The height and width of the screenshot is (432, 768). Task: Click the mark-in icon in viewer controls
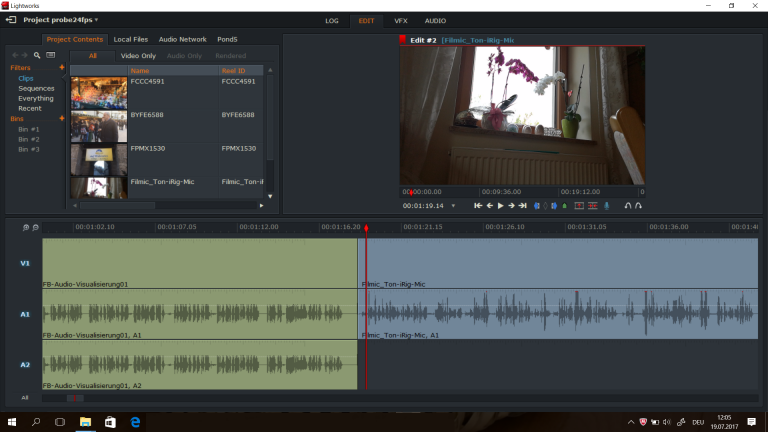click(x=536, y=205)
